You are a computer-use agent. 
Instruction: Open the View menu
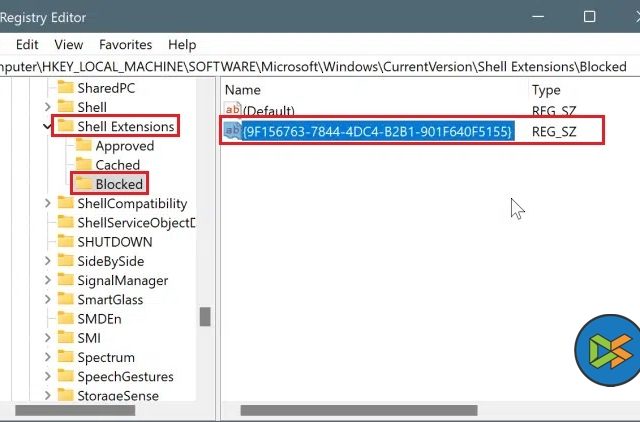coord(69,44)
